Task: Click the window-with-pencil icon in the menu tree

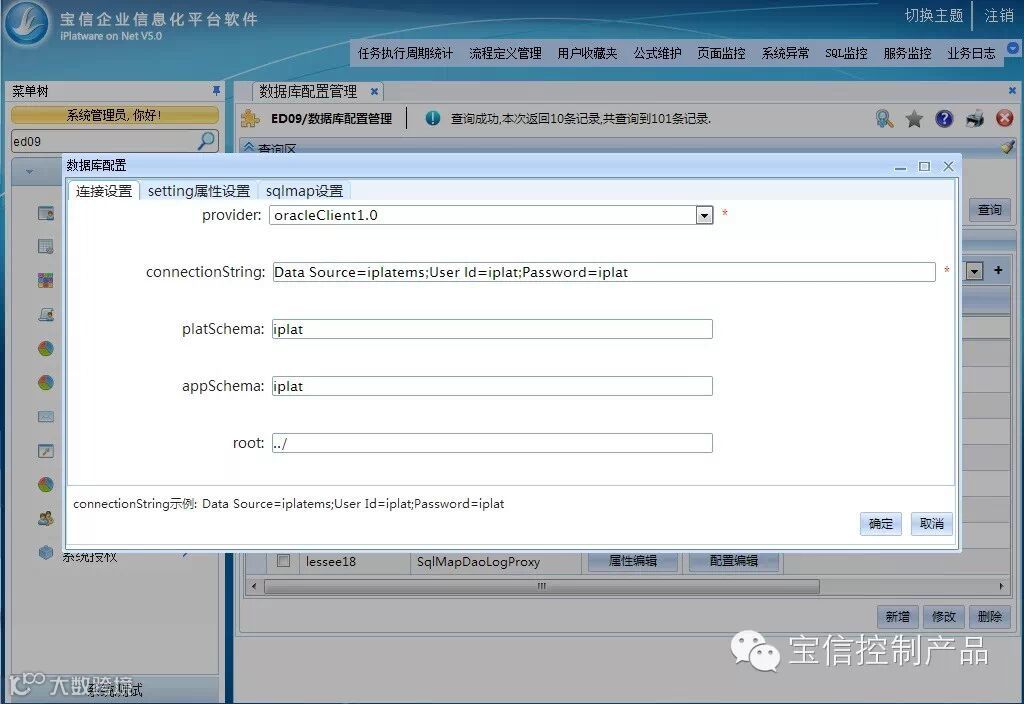Action: (x=46, y=451)
